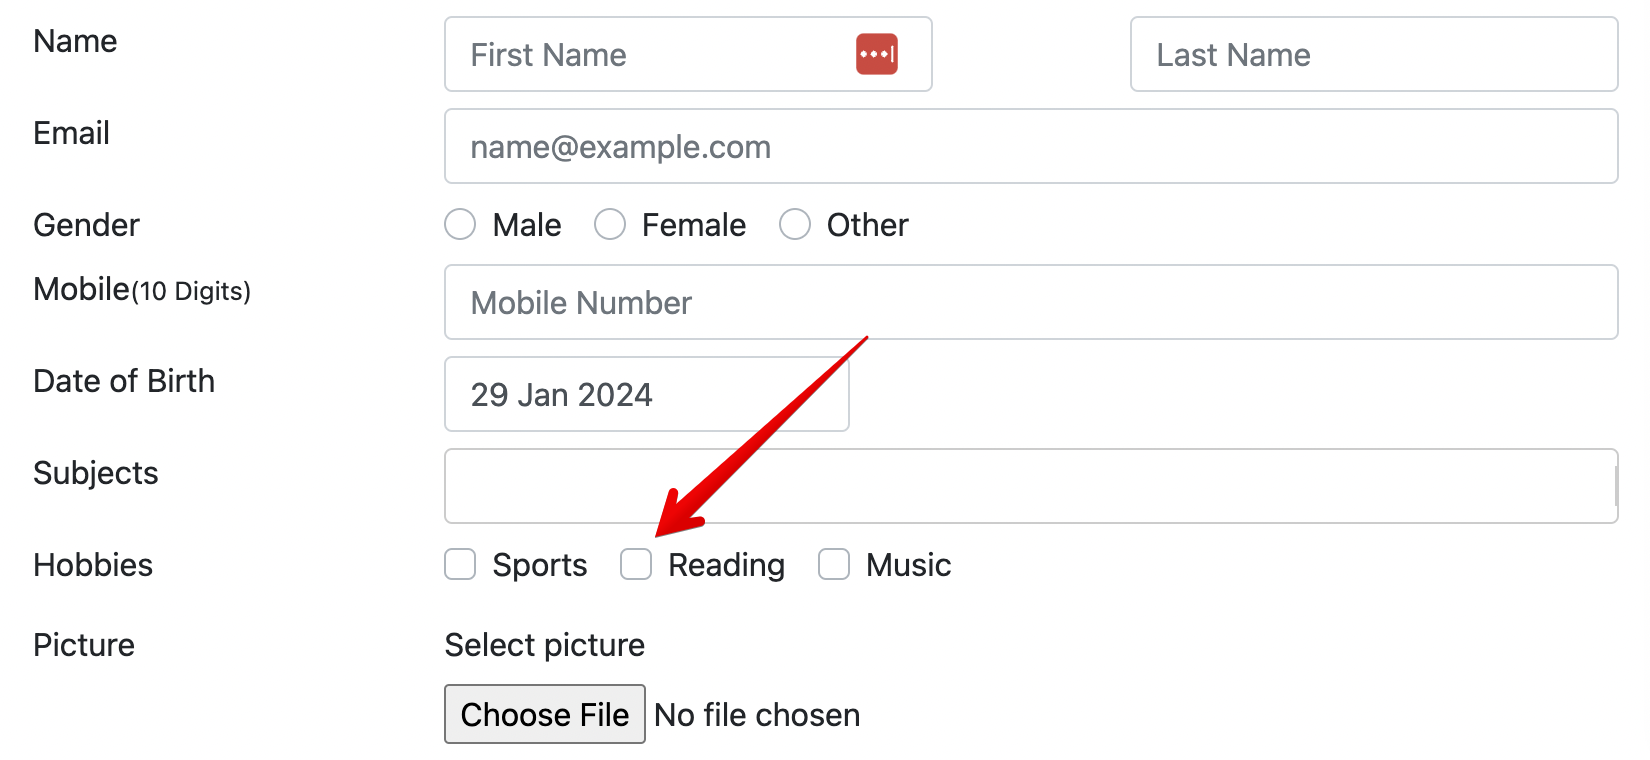Choose the Female gender option
Image resolution: width=1650 pixels, height=760 pixels.
tap(610, 224)
